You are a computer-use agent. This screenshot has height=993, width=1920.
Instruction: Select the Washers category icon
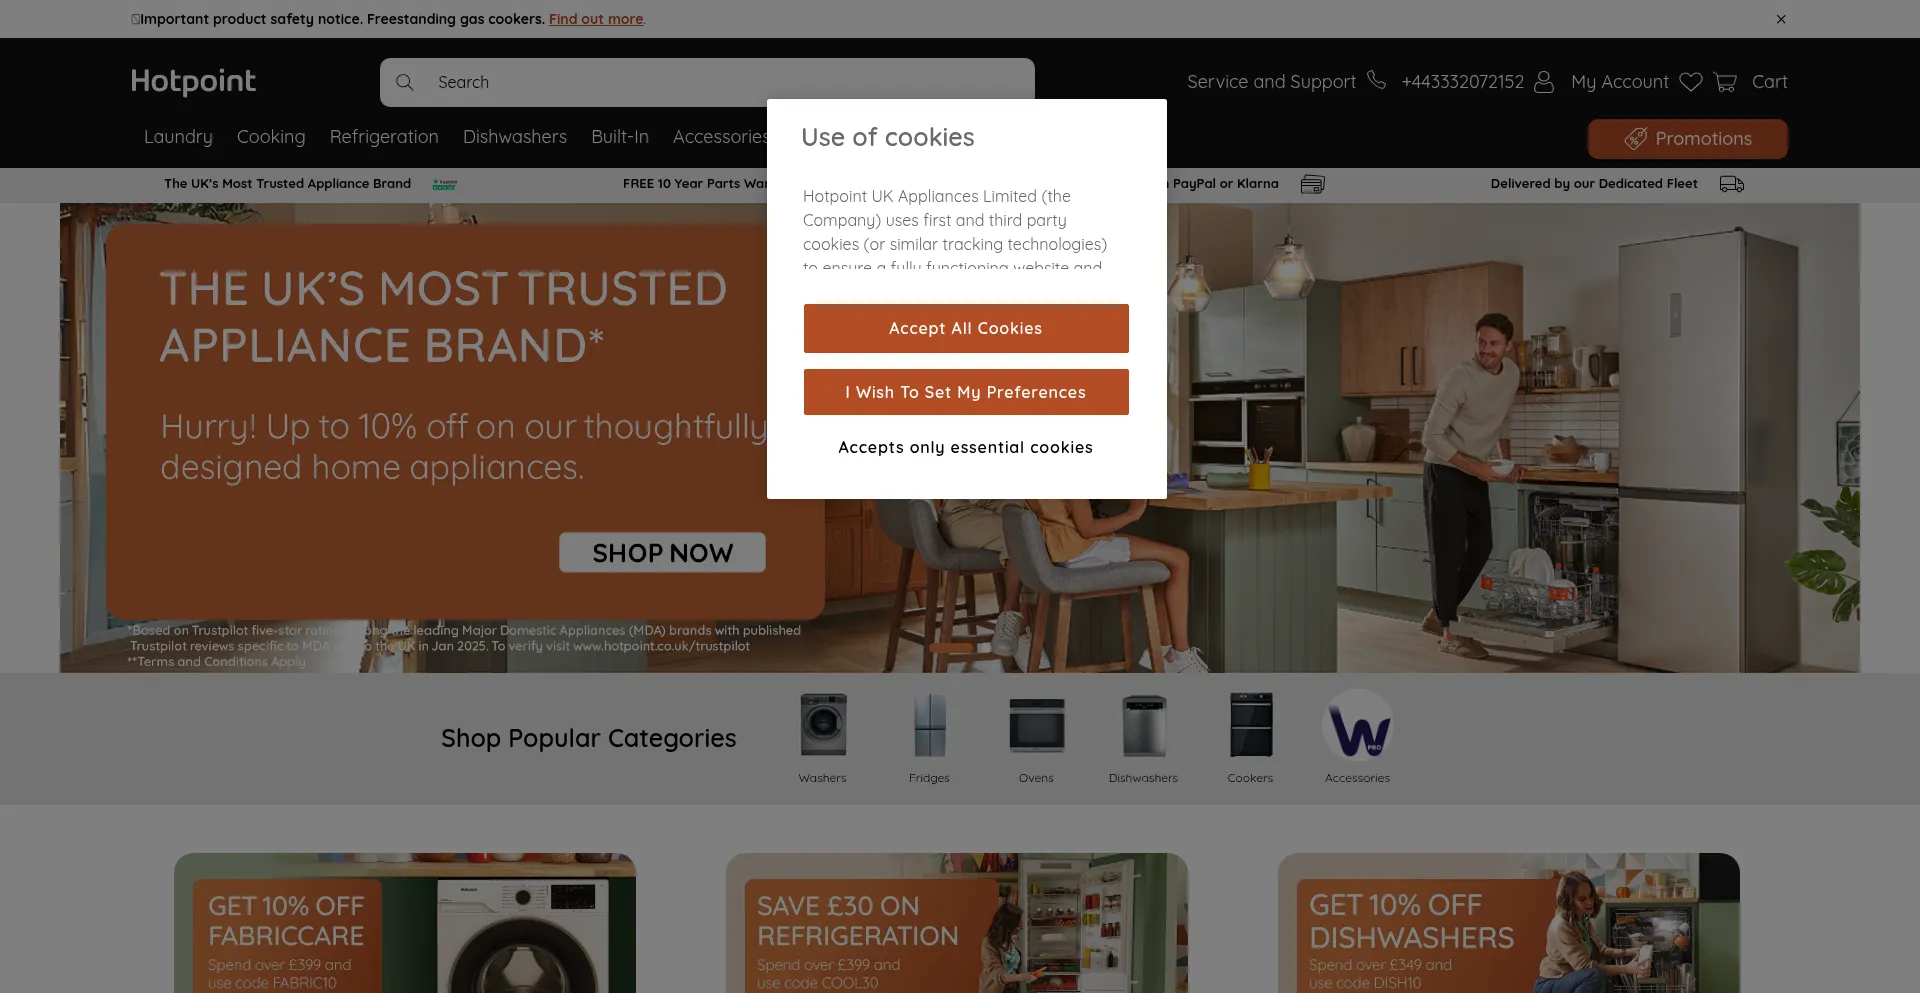(823, 725)
